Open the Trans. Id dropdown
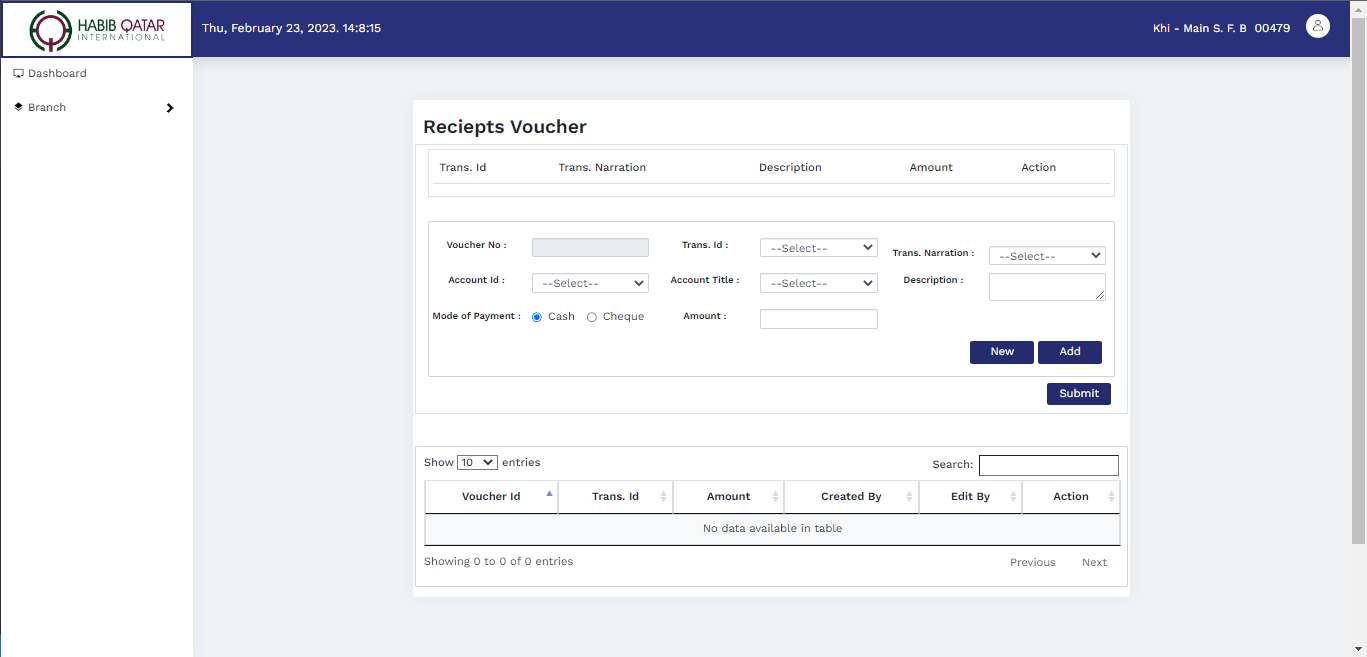1367x657 pixels. pyautogui.click(x=818, y=248)
